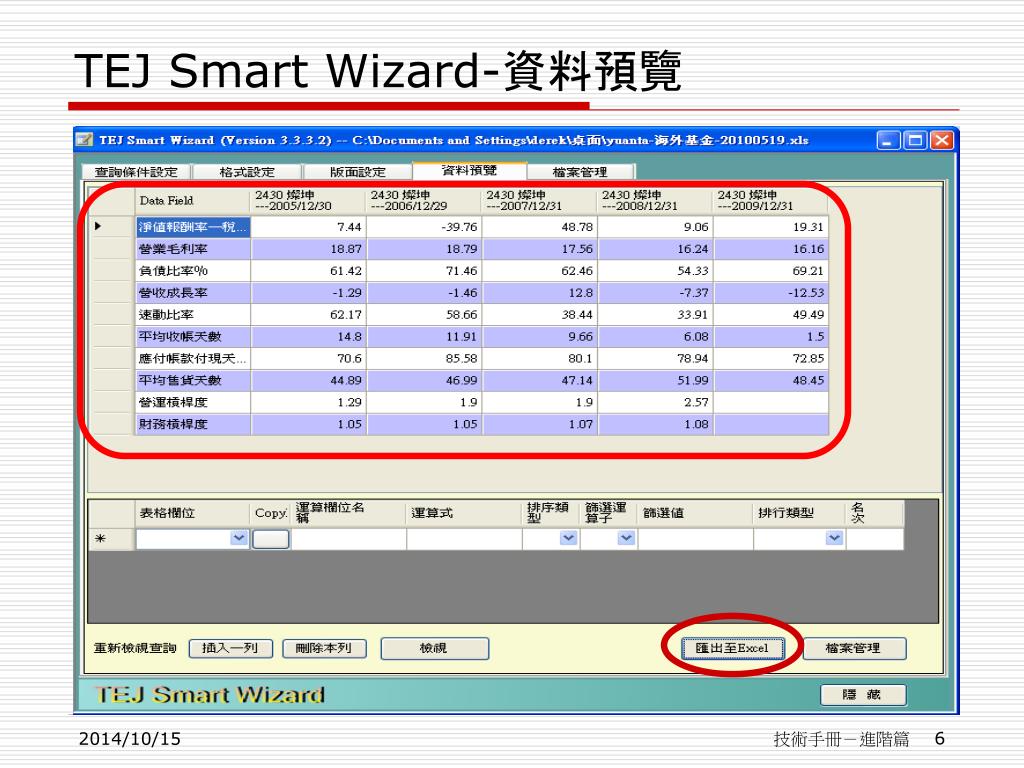This screenshot has width=1024, height=768.
Task: Go to the 檔案管理 tab
Action: [580, 172]
